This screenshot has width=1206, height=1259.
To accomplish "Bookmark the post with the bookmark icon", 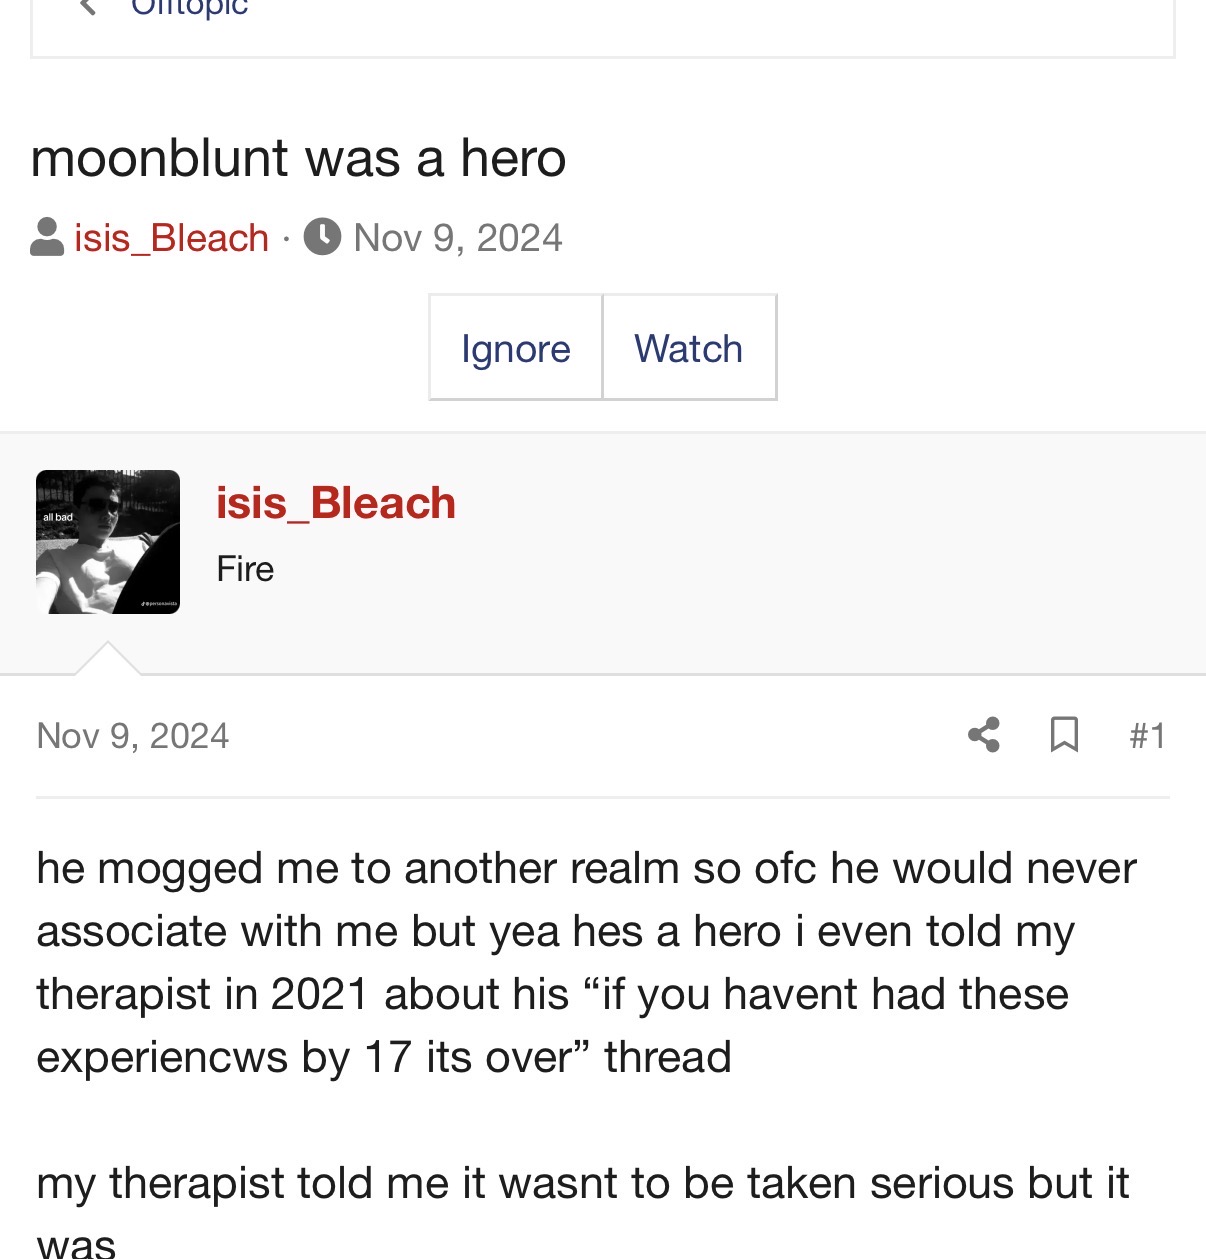I will (1064, 735).
